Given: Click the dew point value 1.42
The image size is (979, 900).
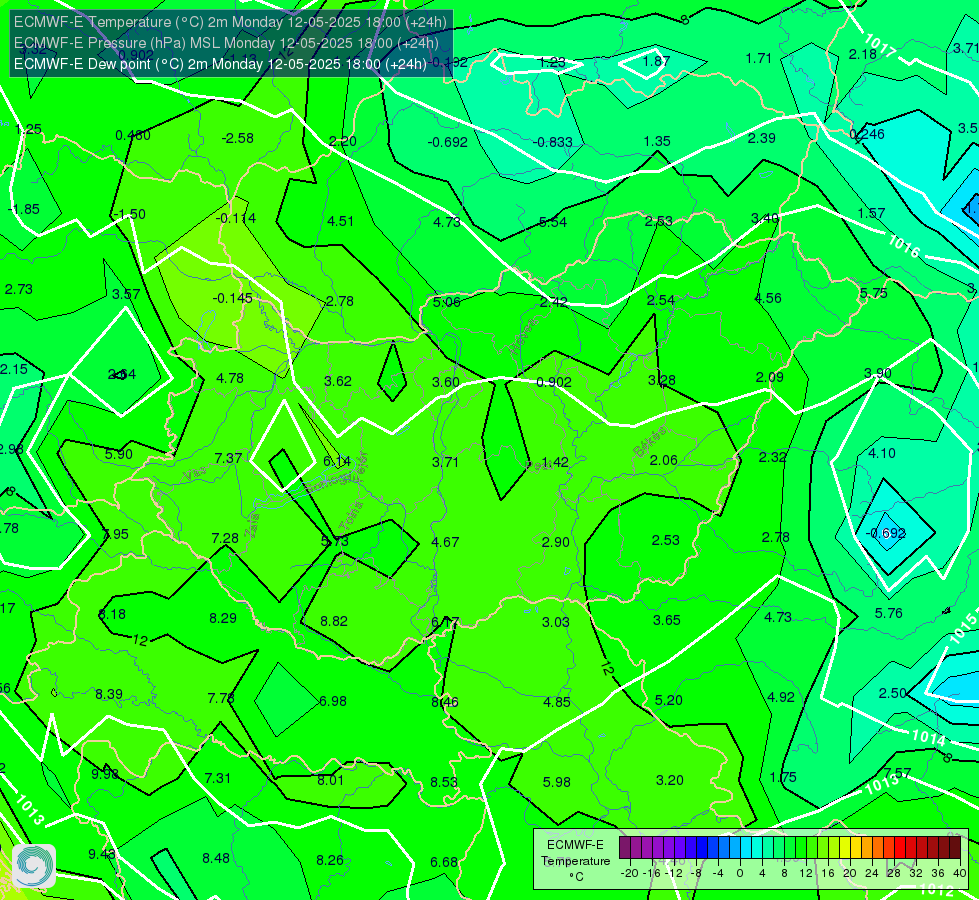Looking at the screenshot, I should tap(555, 462).
